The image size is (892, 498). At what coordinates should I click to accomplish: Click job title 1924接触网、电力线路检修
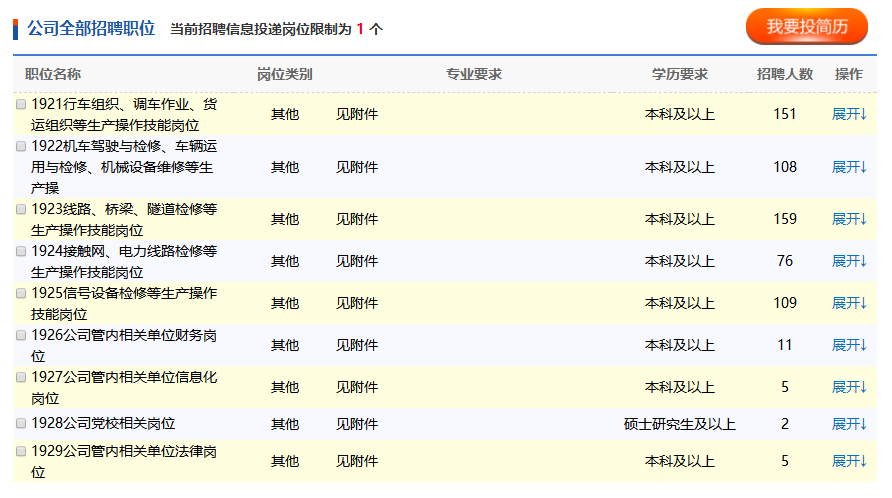pyautogui.click(x=124, y=261)
